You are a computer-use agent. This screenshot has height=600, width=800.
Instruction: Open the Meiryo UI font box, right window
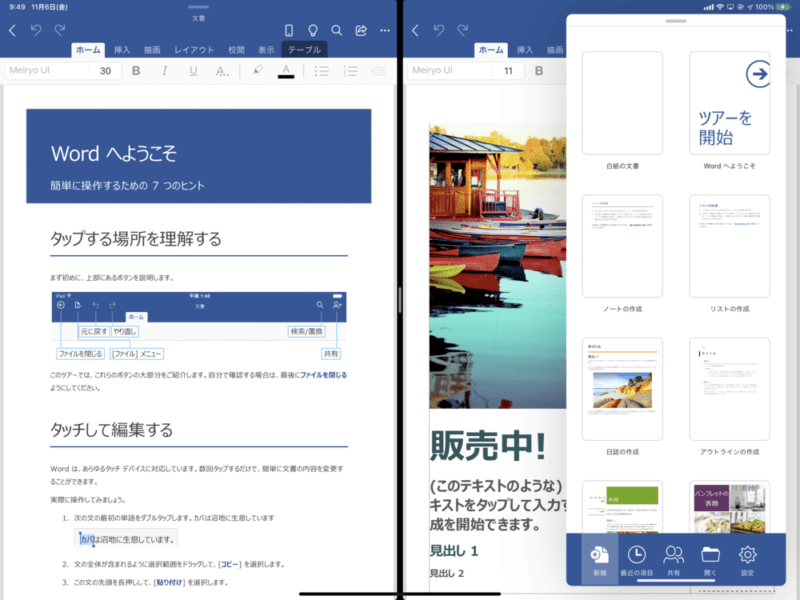click(x=449, y=70)
